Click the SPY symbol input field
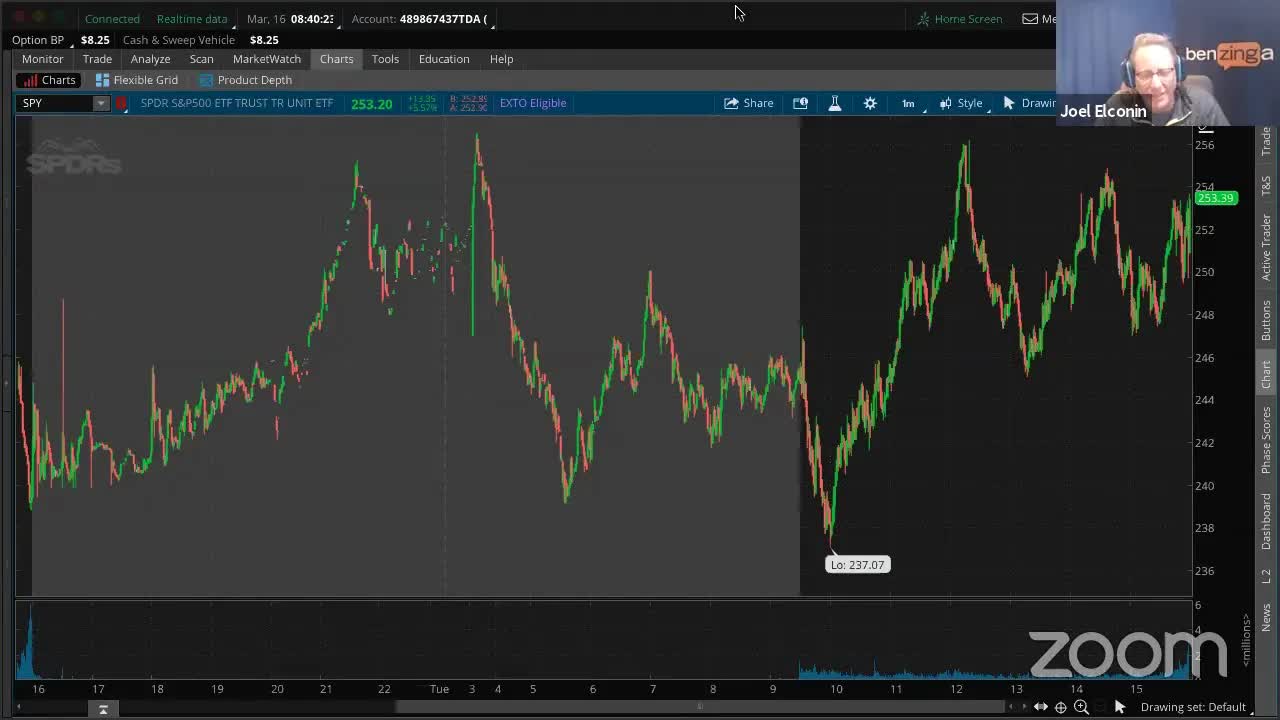This screenshot has height=720, width=1280. click(56, 103)
